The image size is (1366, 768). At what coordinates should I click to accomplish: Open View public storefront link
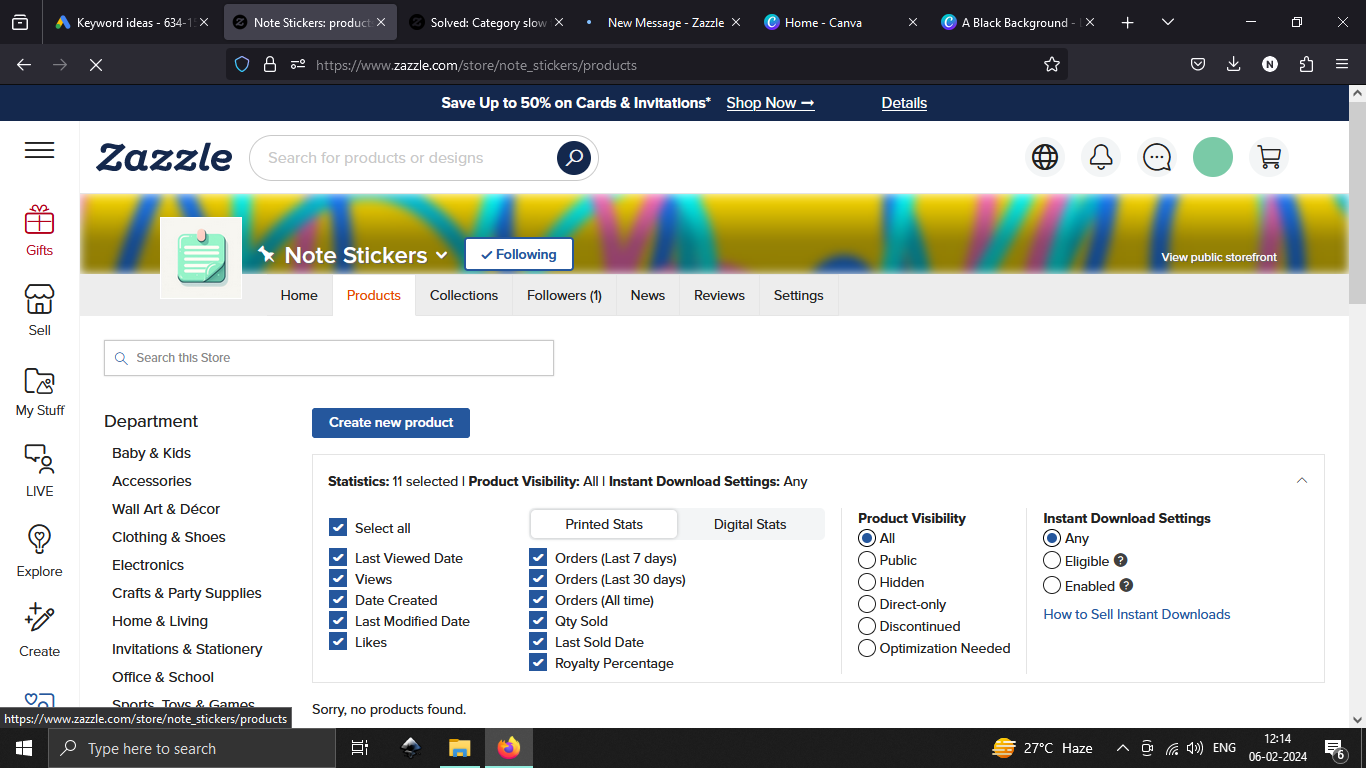[x=1219, y=257]
